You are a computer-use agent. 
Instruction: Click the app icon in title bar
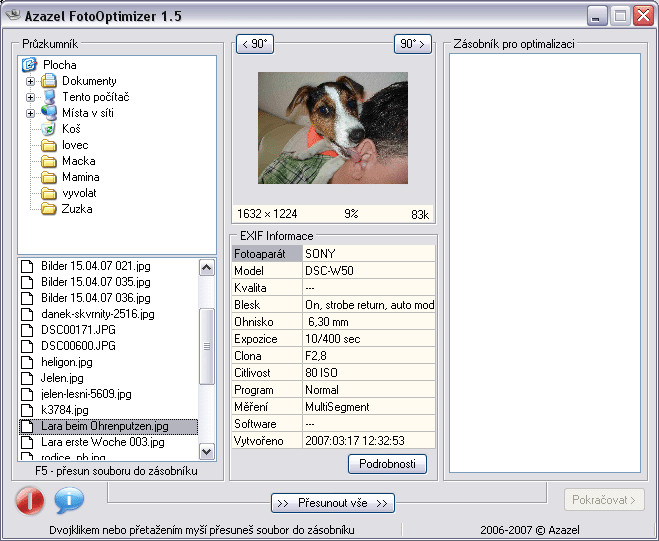pos(13,16)
